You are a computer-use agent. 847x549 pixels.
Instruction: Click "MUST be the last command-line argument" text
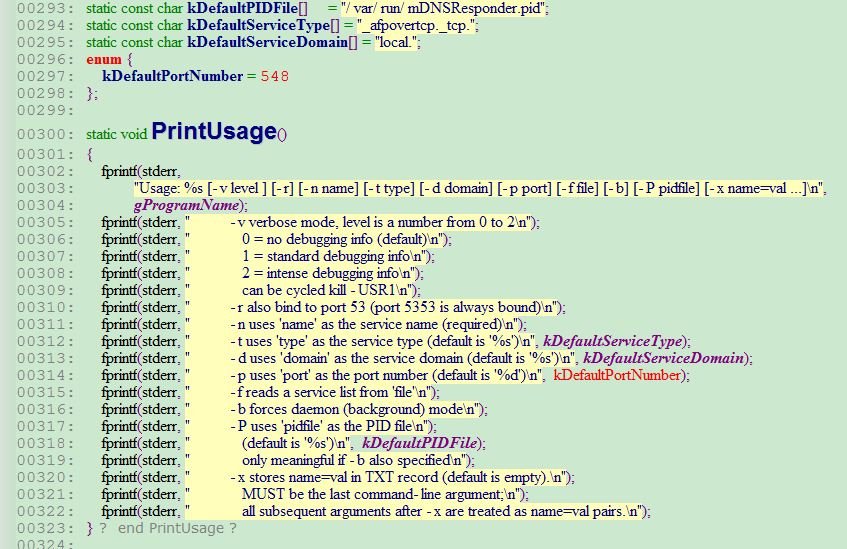(372, 494)
